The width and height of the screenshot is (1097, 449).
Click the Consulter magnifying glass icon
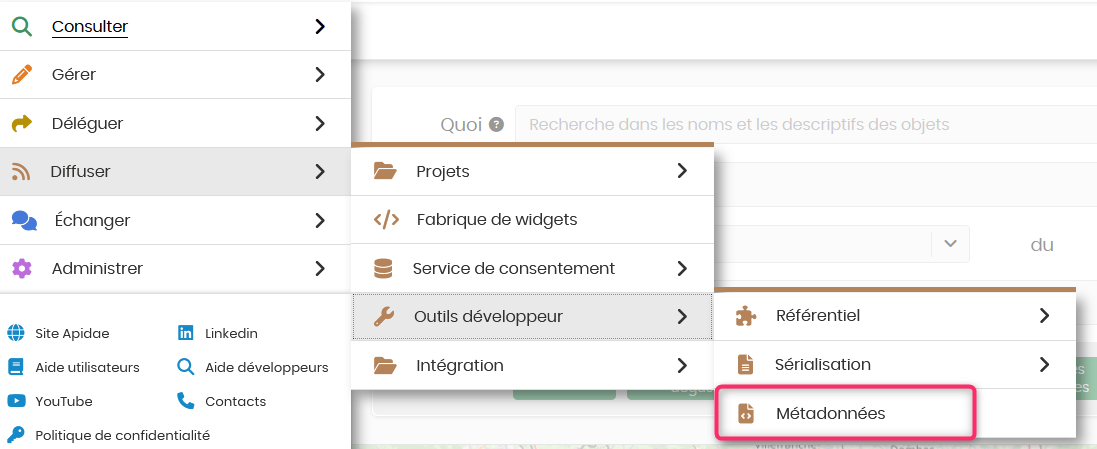coord(22,26)
